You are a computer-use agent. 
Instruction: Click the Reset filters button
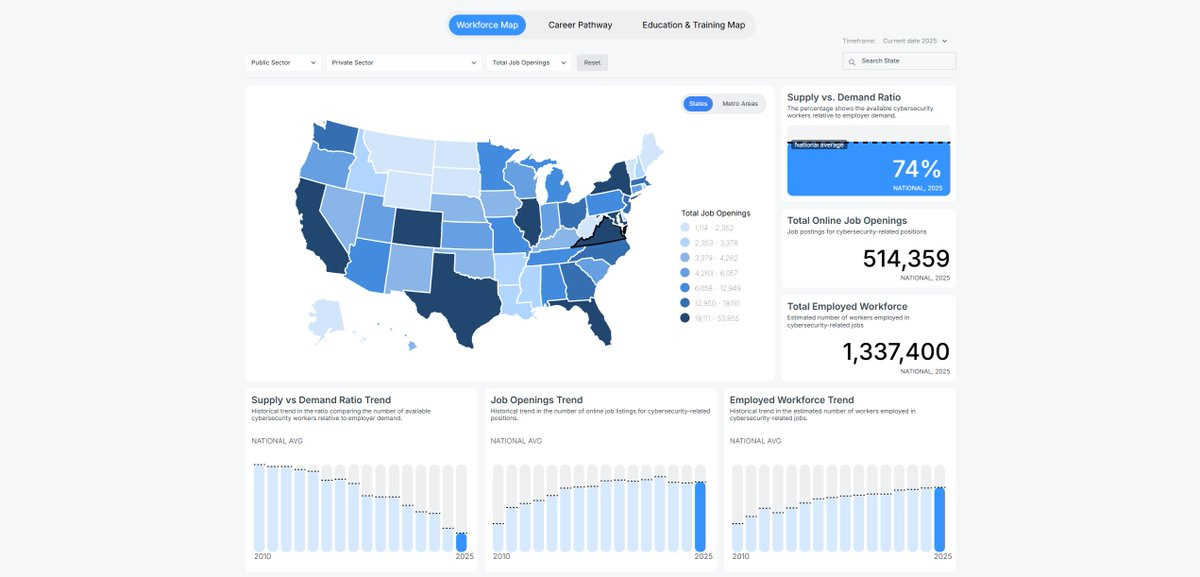coord(592,63)
